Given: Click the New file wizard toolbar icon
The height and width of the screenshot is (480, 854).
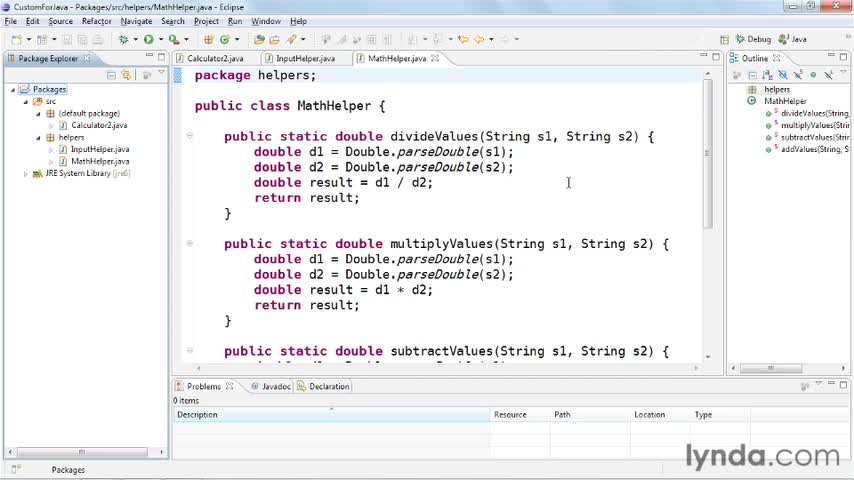Looking at the screenshot, I should 17,39.
